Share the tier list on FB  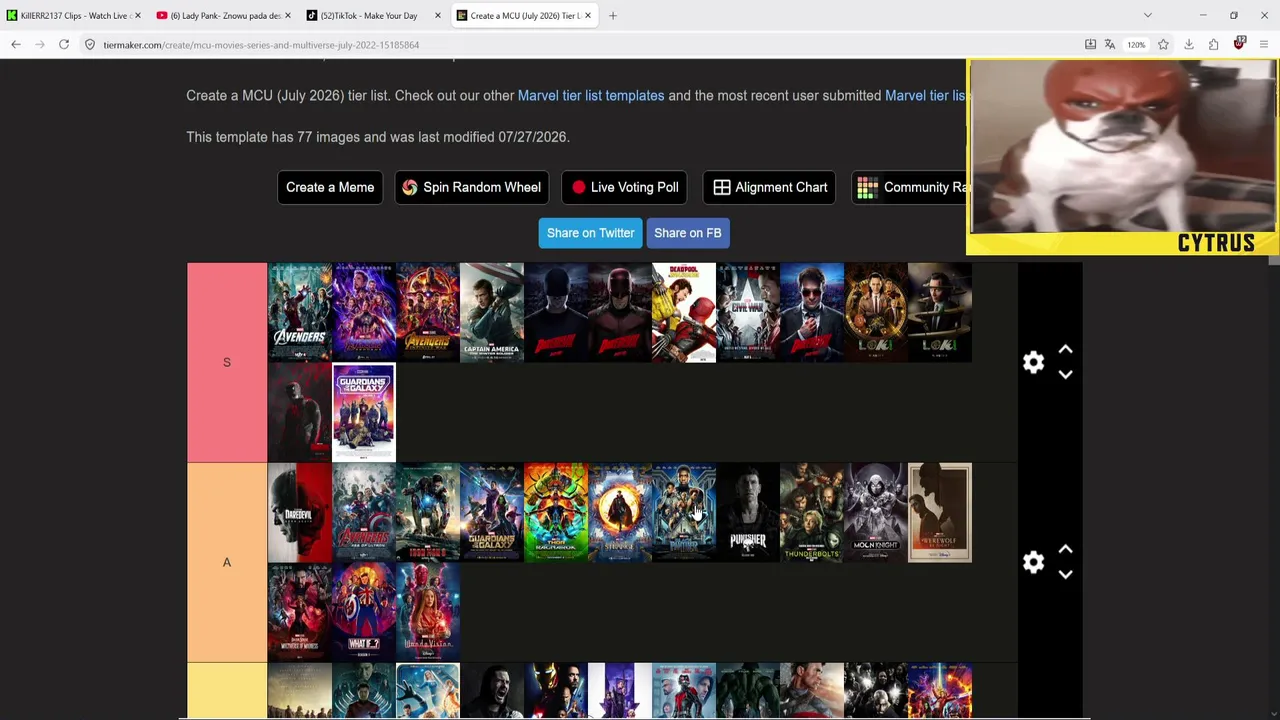[x=688, y=233]
